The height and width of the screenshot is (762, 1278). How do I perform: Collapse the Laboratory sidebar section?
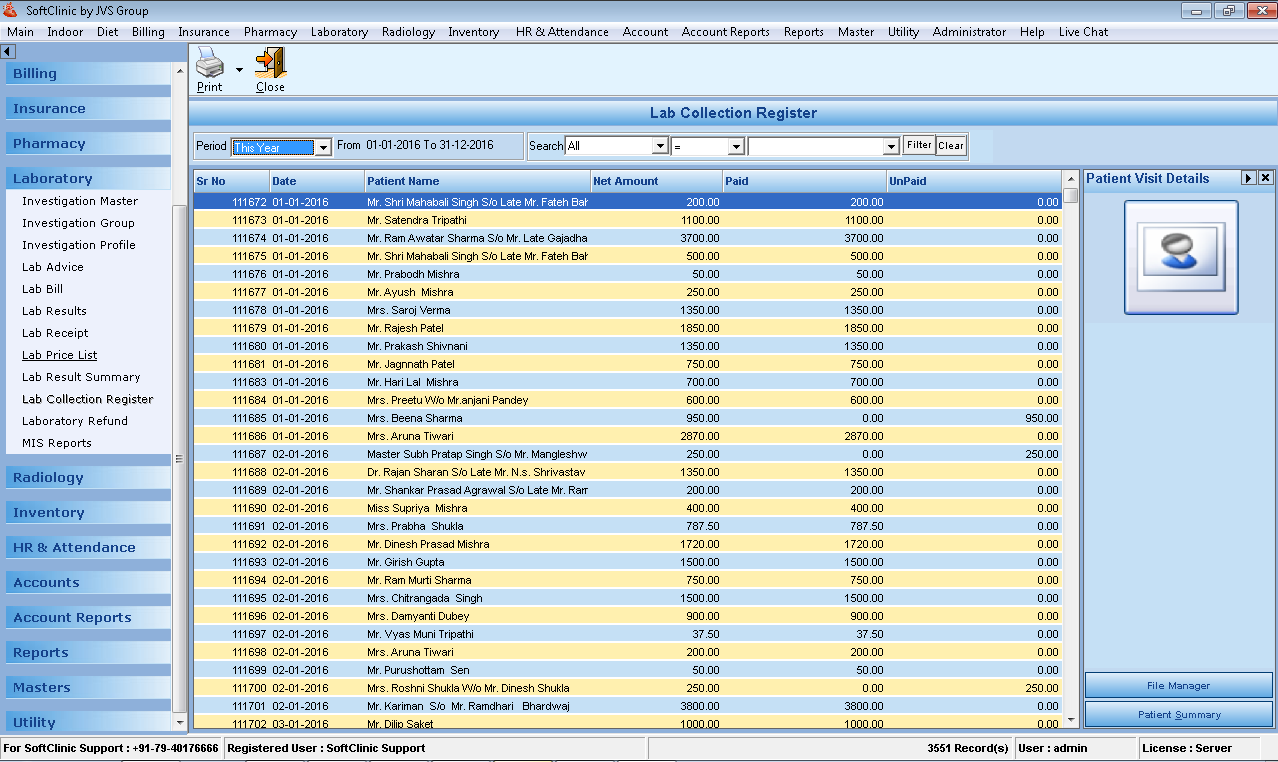(88, 179)
